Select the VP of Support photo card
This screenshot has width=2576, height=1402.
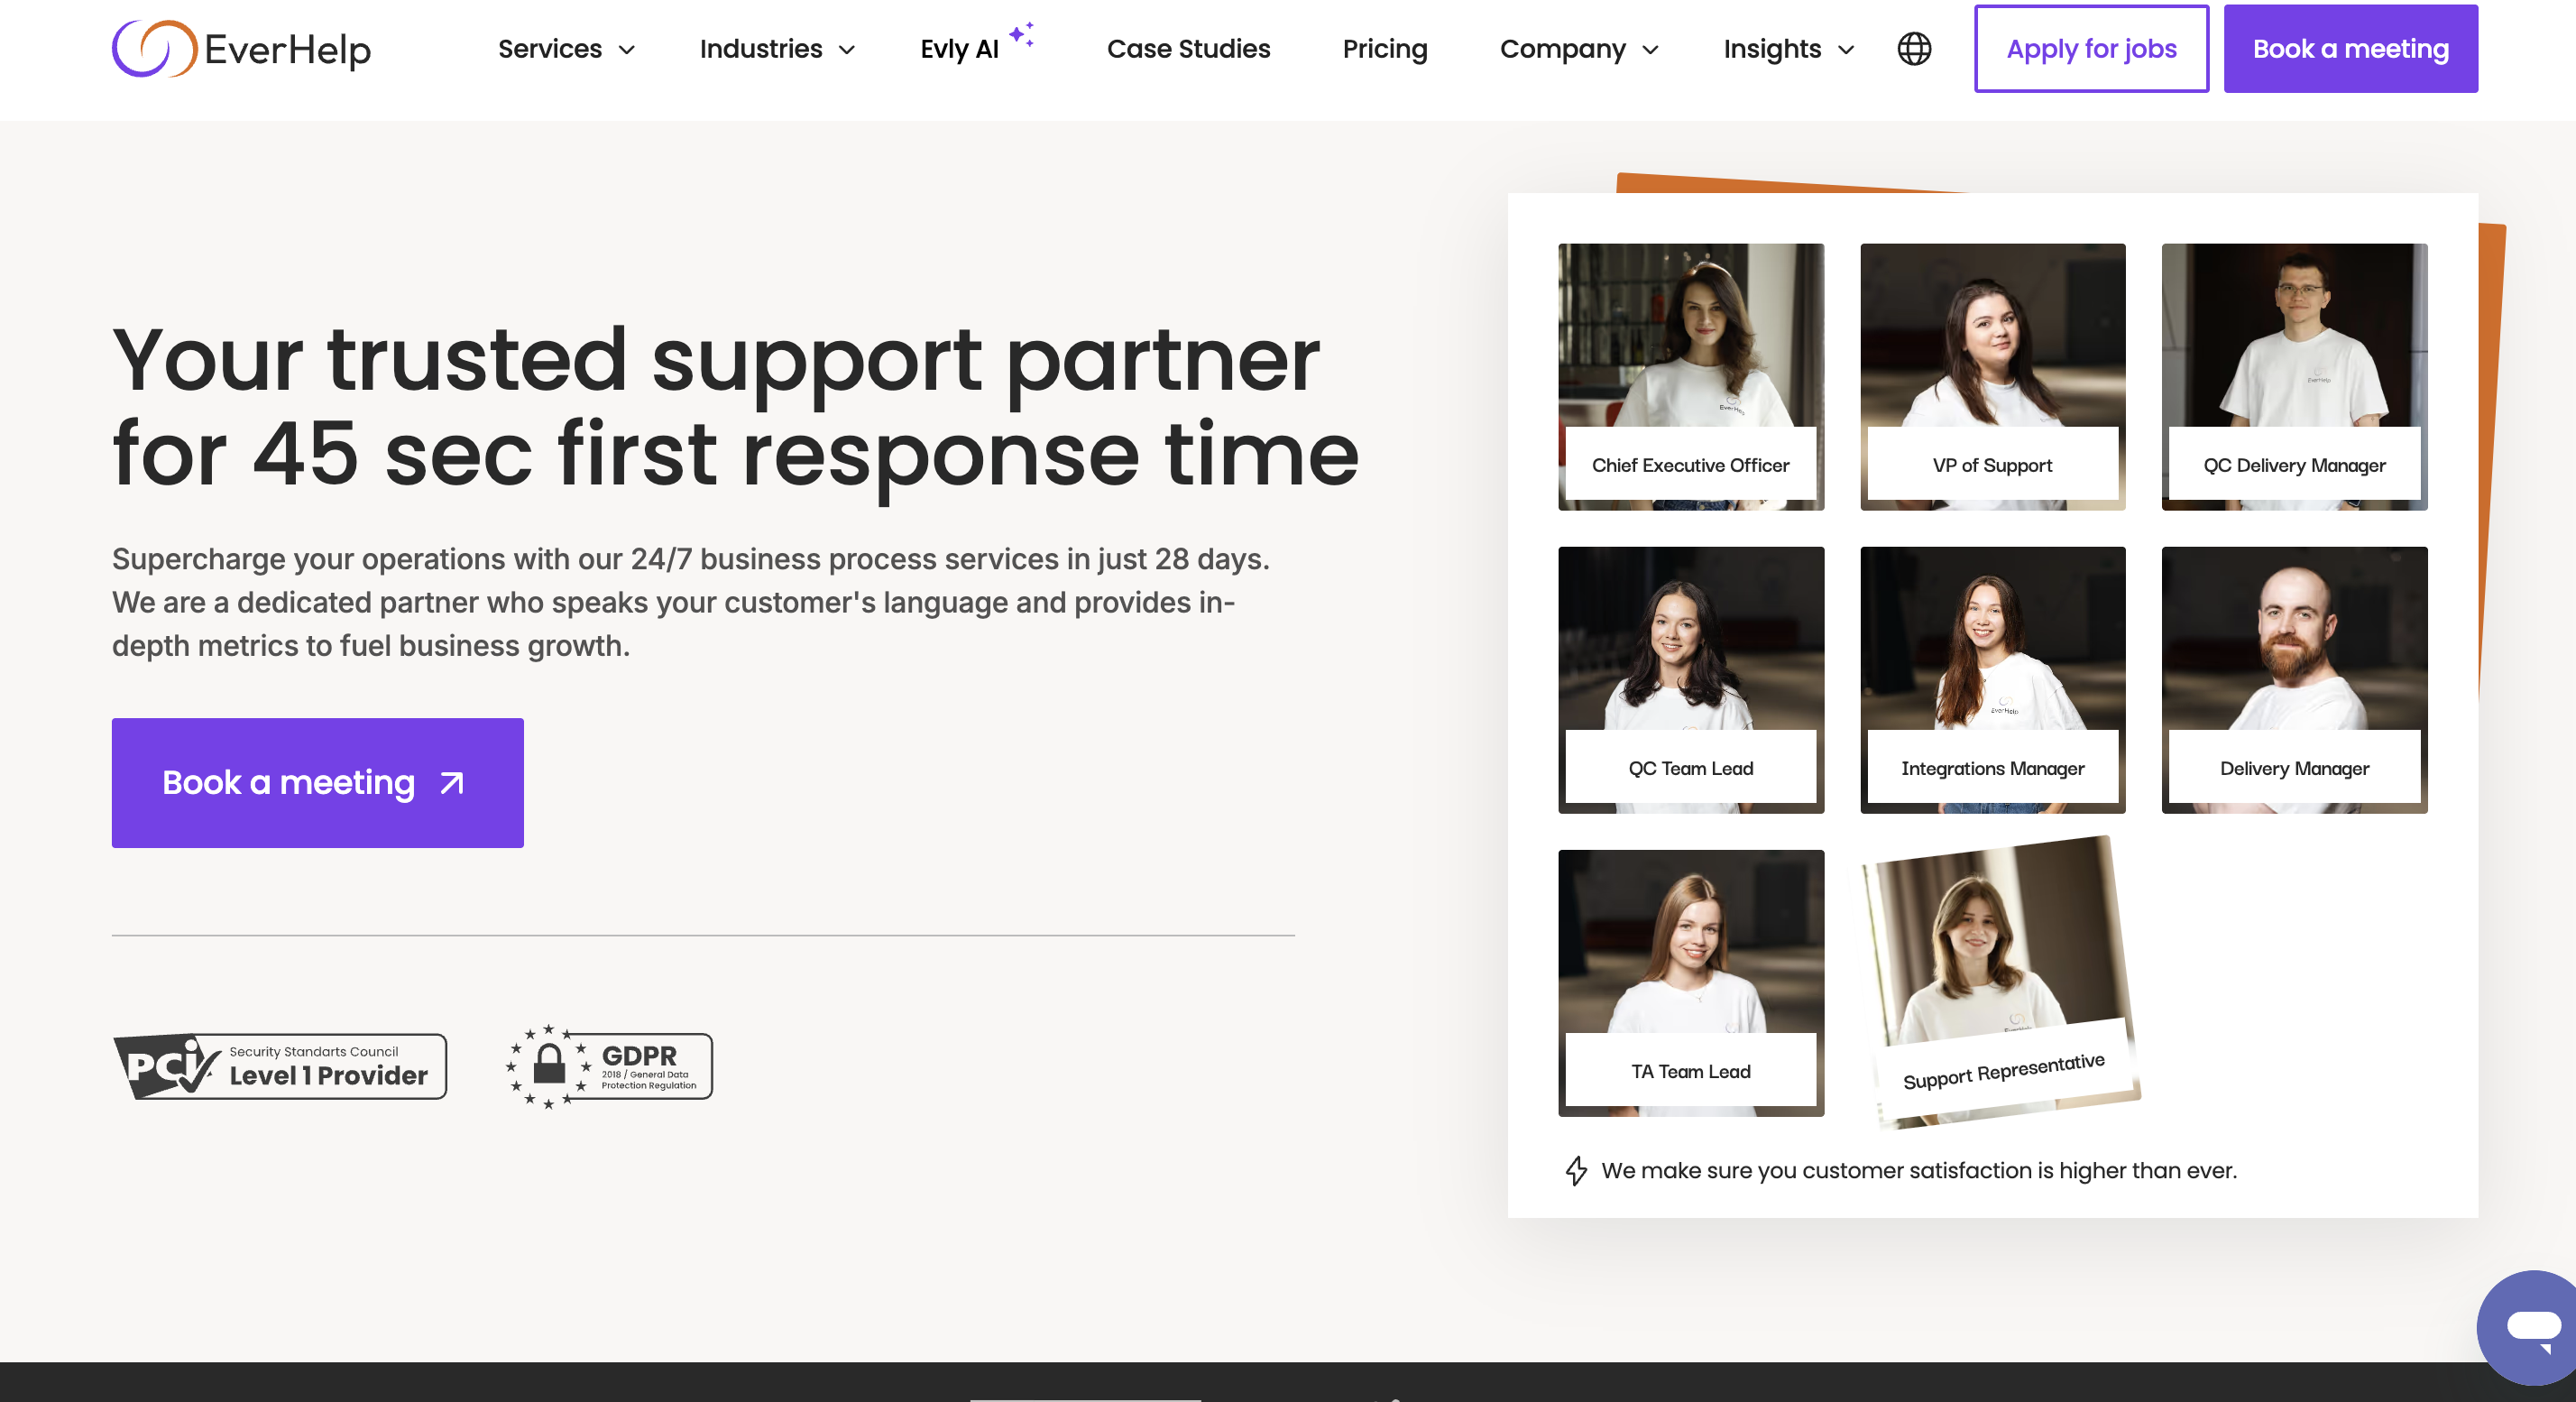coord(1992,376)
